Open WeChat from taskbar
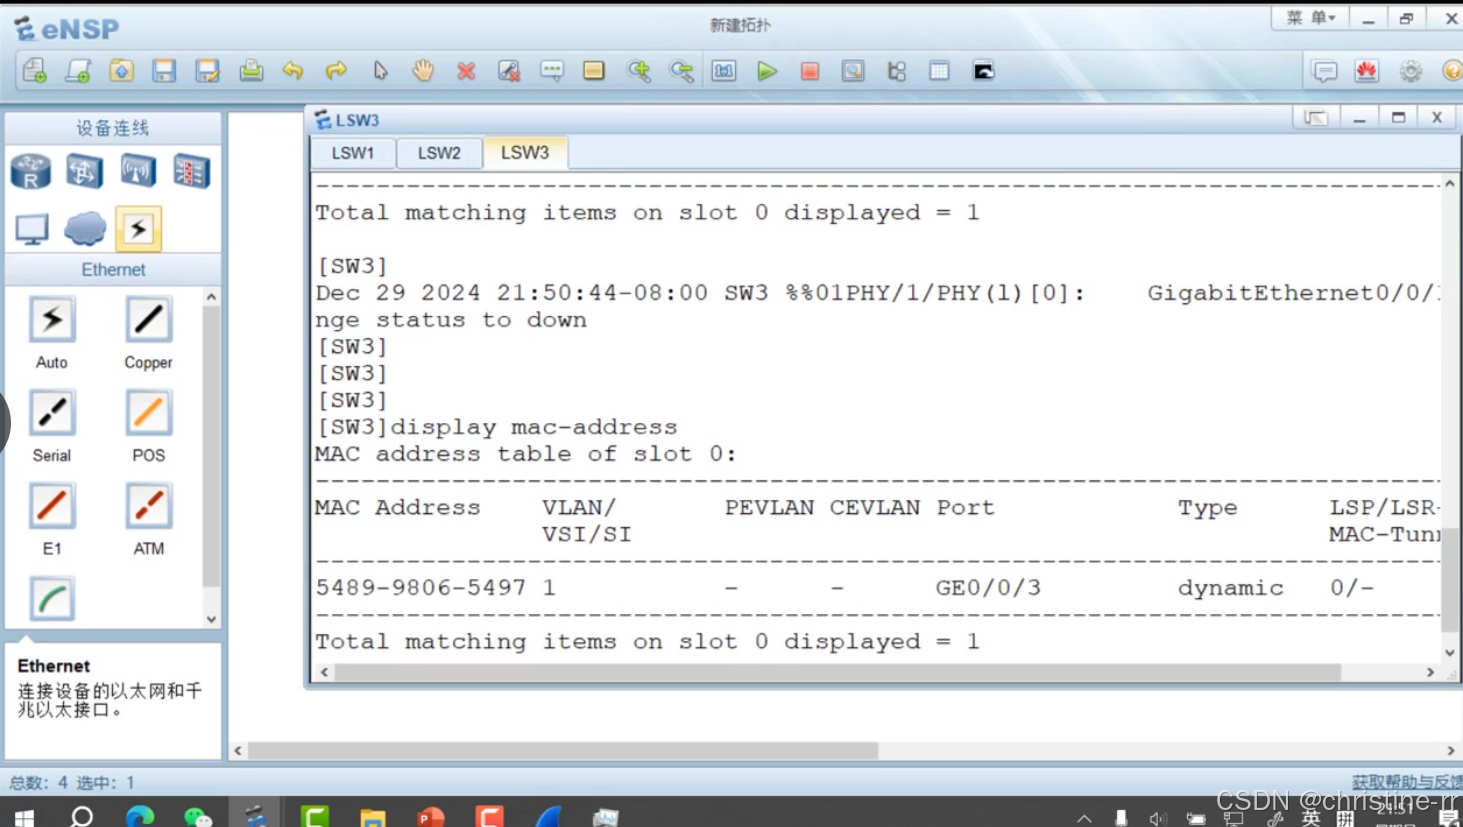This screenshot has width=1463, height=827. 198,817
